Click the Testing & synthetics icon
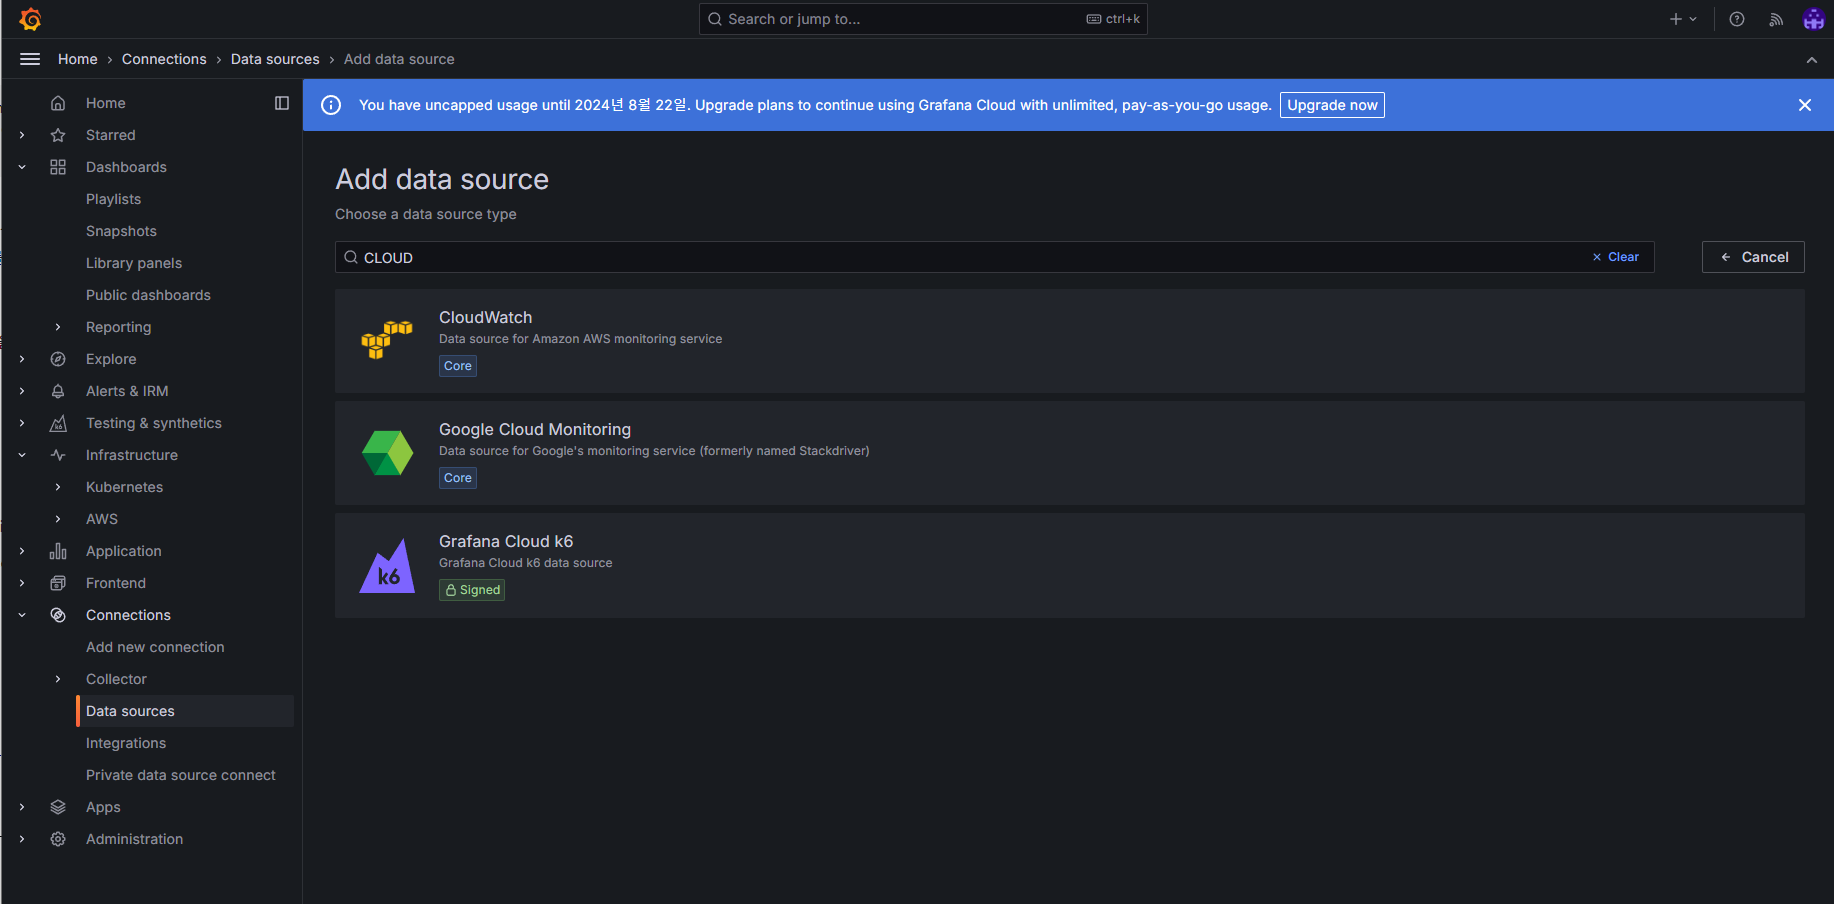Screen dimensions: 1834x904 (x=58, y=423)
